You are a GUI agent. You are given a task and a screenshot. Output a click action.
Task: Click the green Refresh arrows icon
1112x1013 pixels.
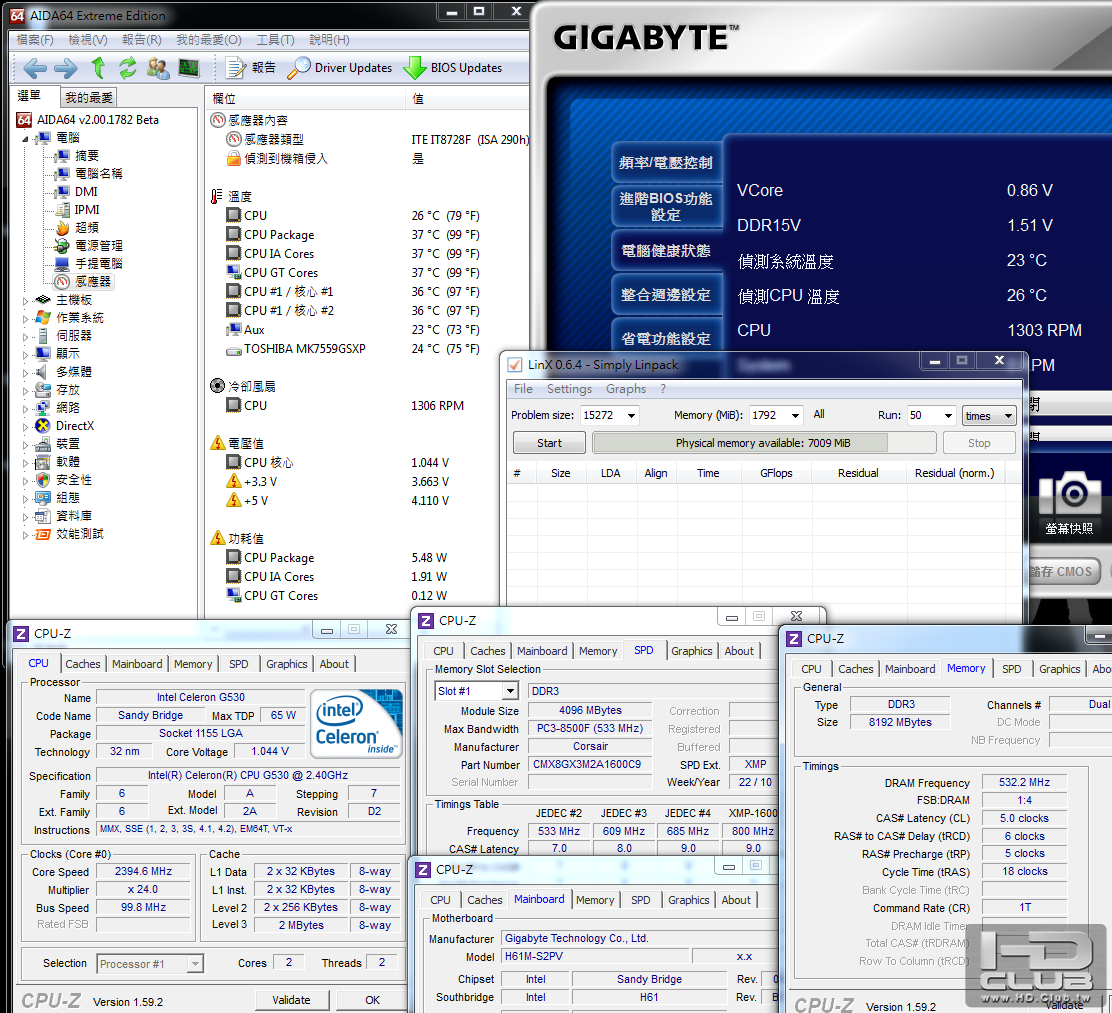[x=127, y=68]
